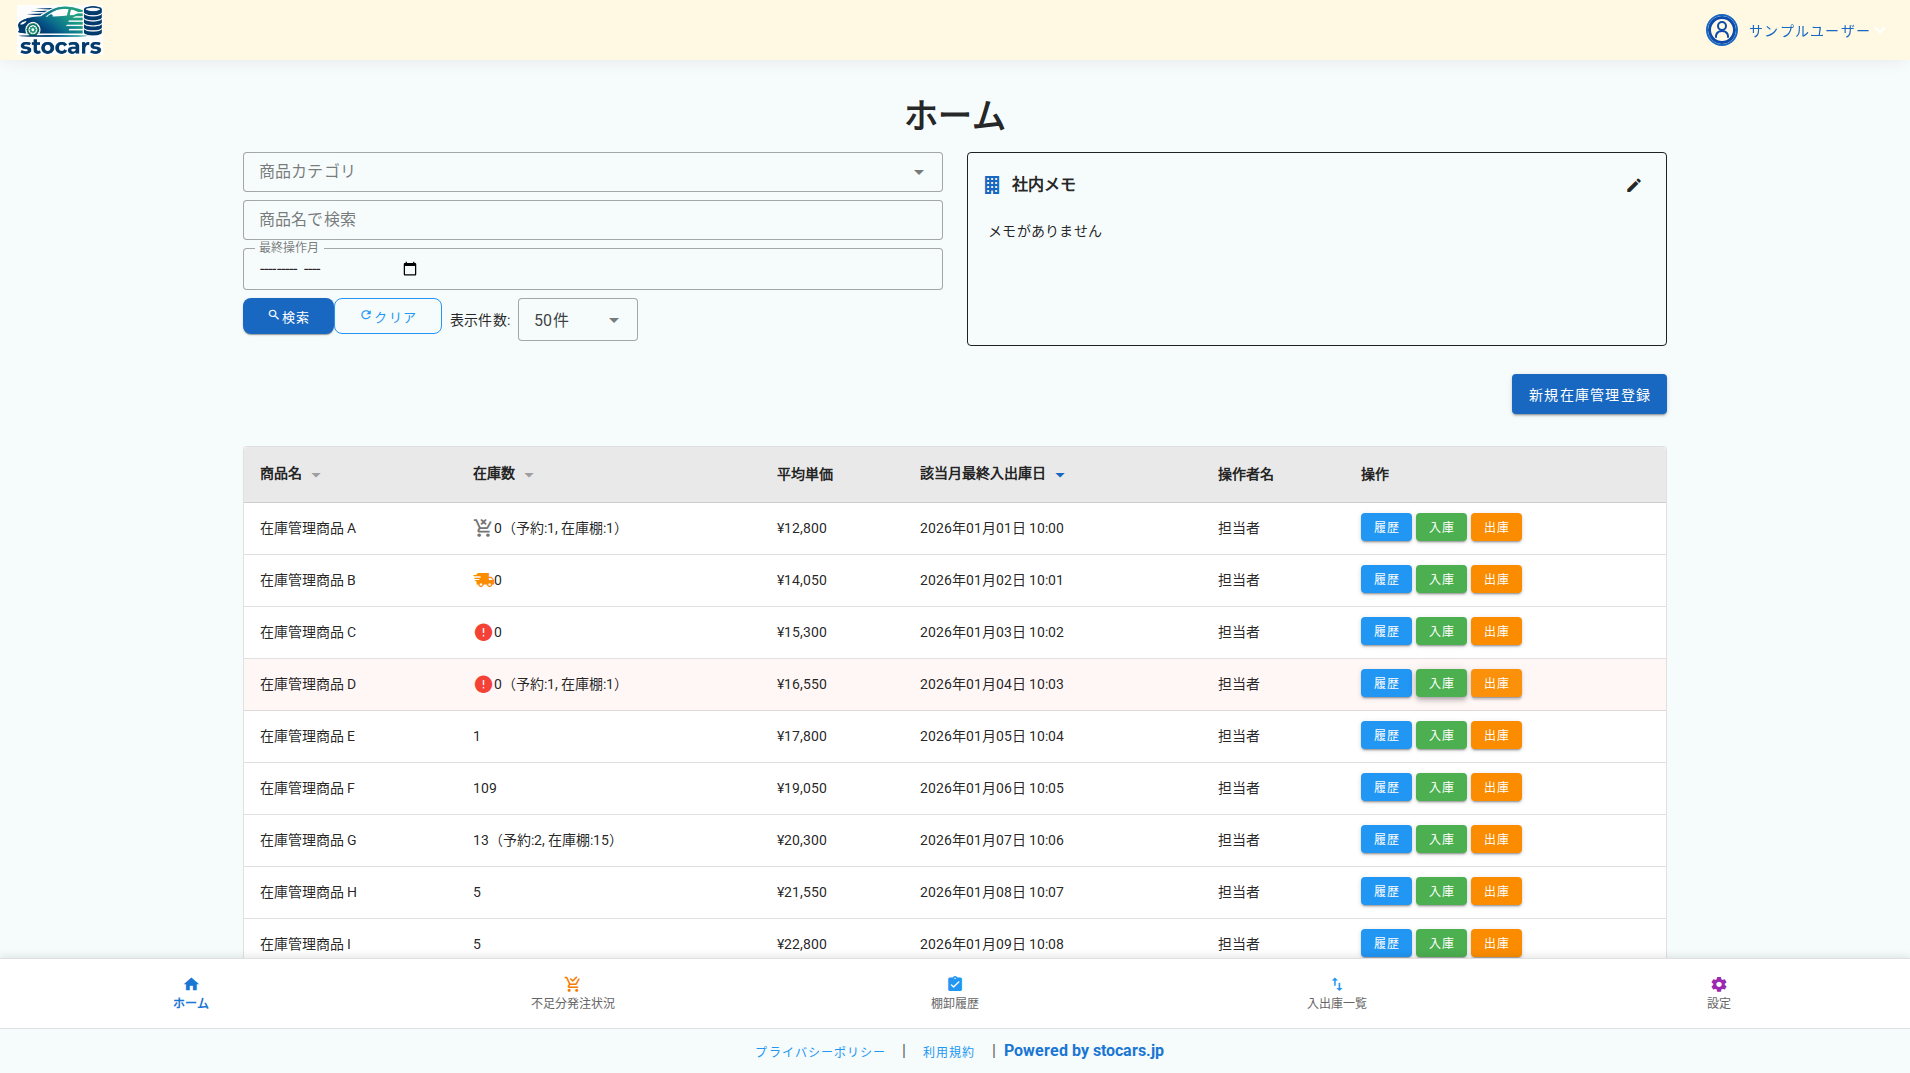The width and height of the screenshot is (1910, 1073).
Task: Expand the 商品カテゴリ dropdown
Action: pyautogui.click(x=593, y=172)
